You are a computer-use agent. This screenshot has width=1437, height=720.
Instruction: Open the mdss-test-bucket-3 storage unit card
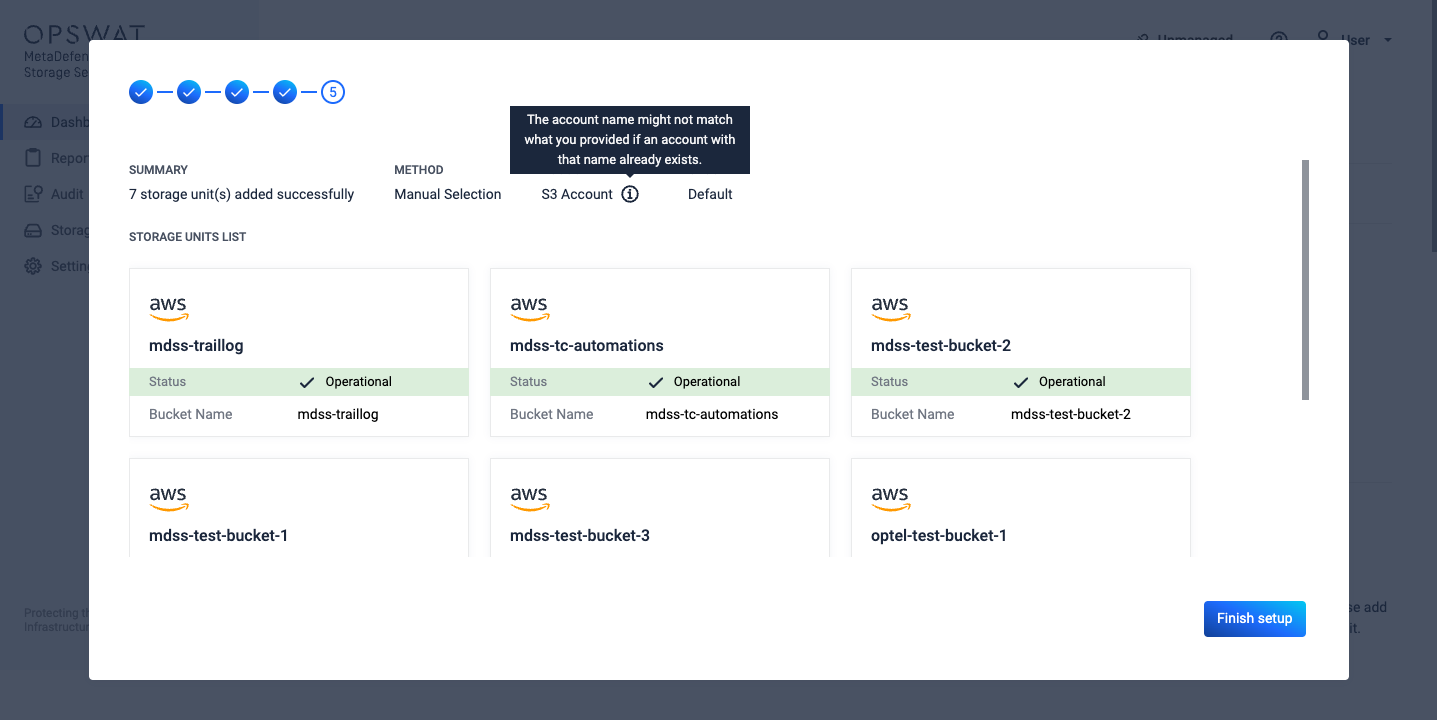(660, 508)
